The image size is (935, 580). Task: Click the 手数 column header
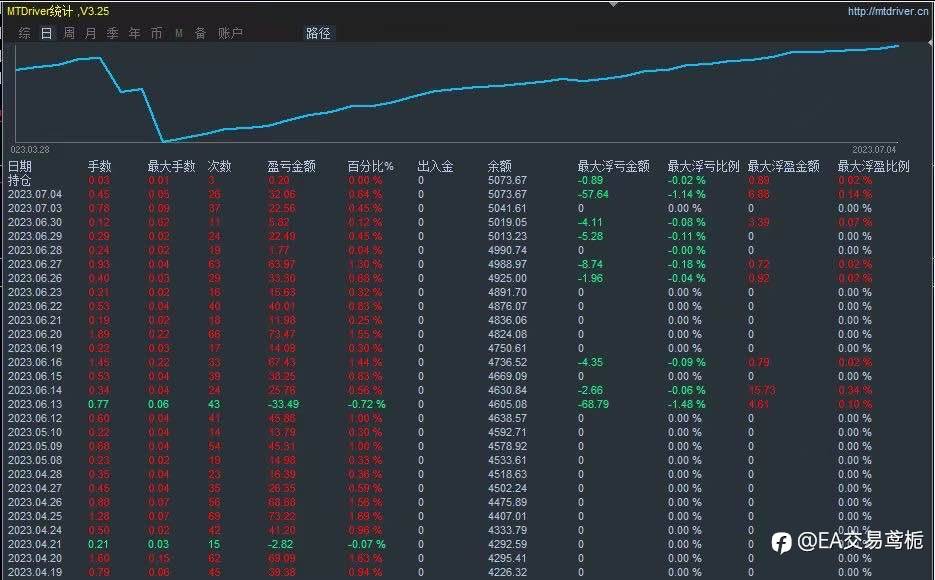(x=100, y=166)
